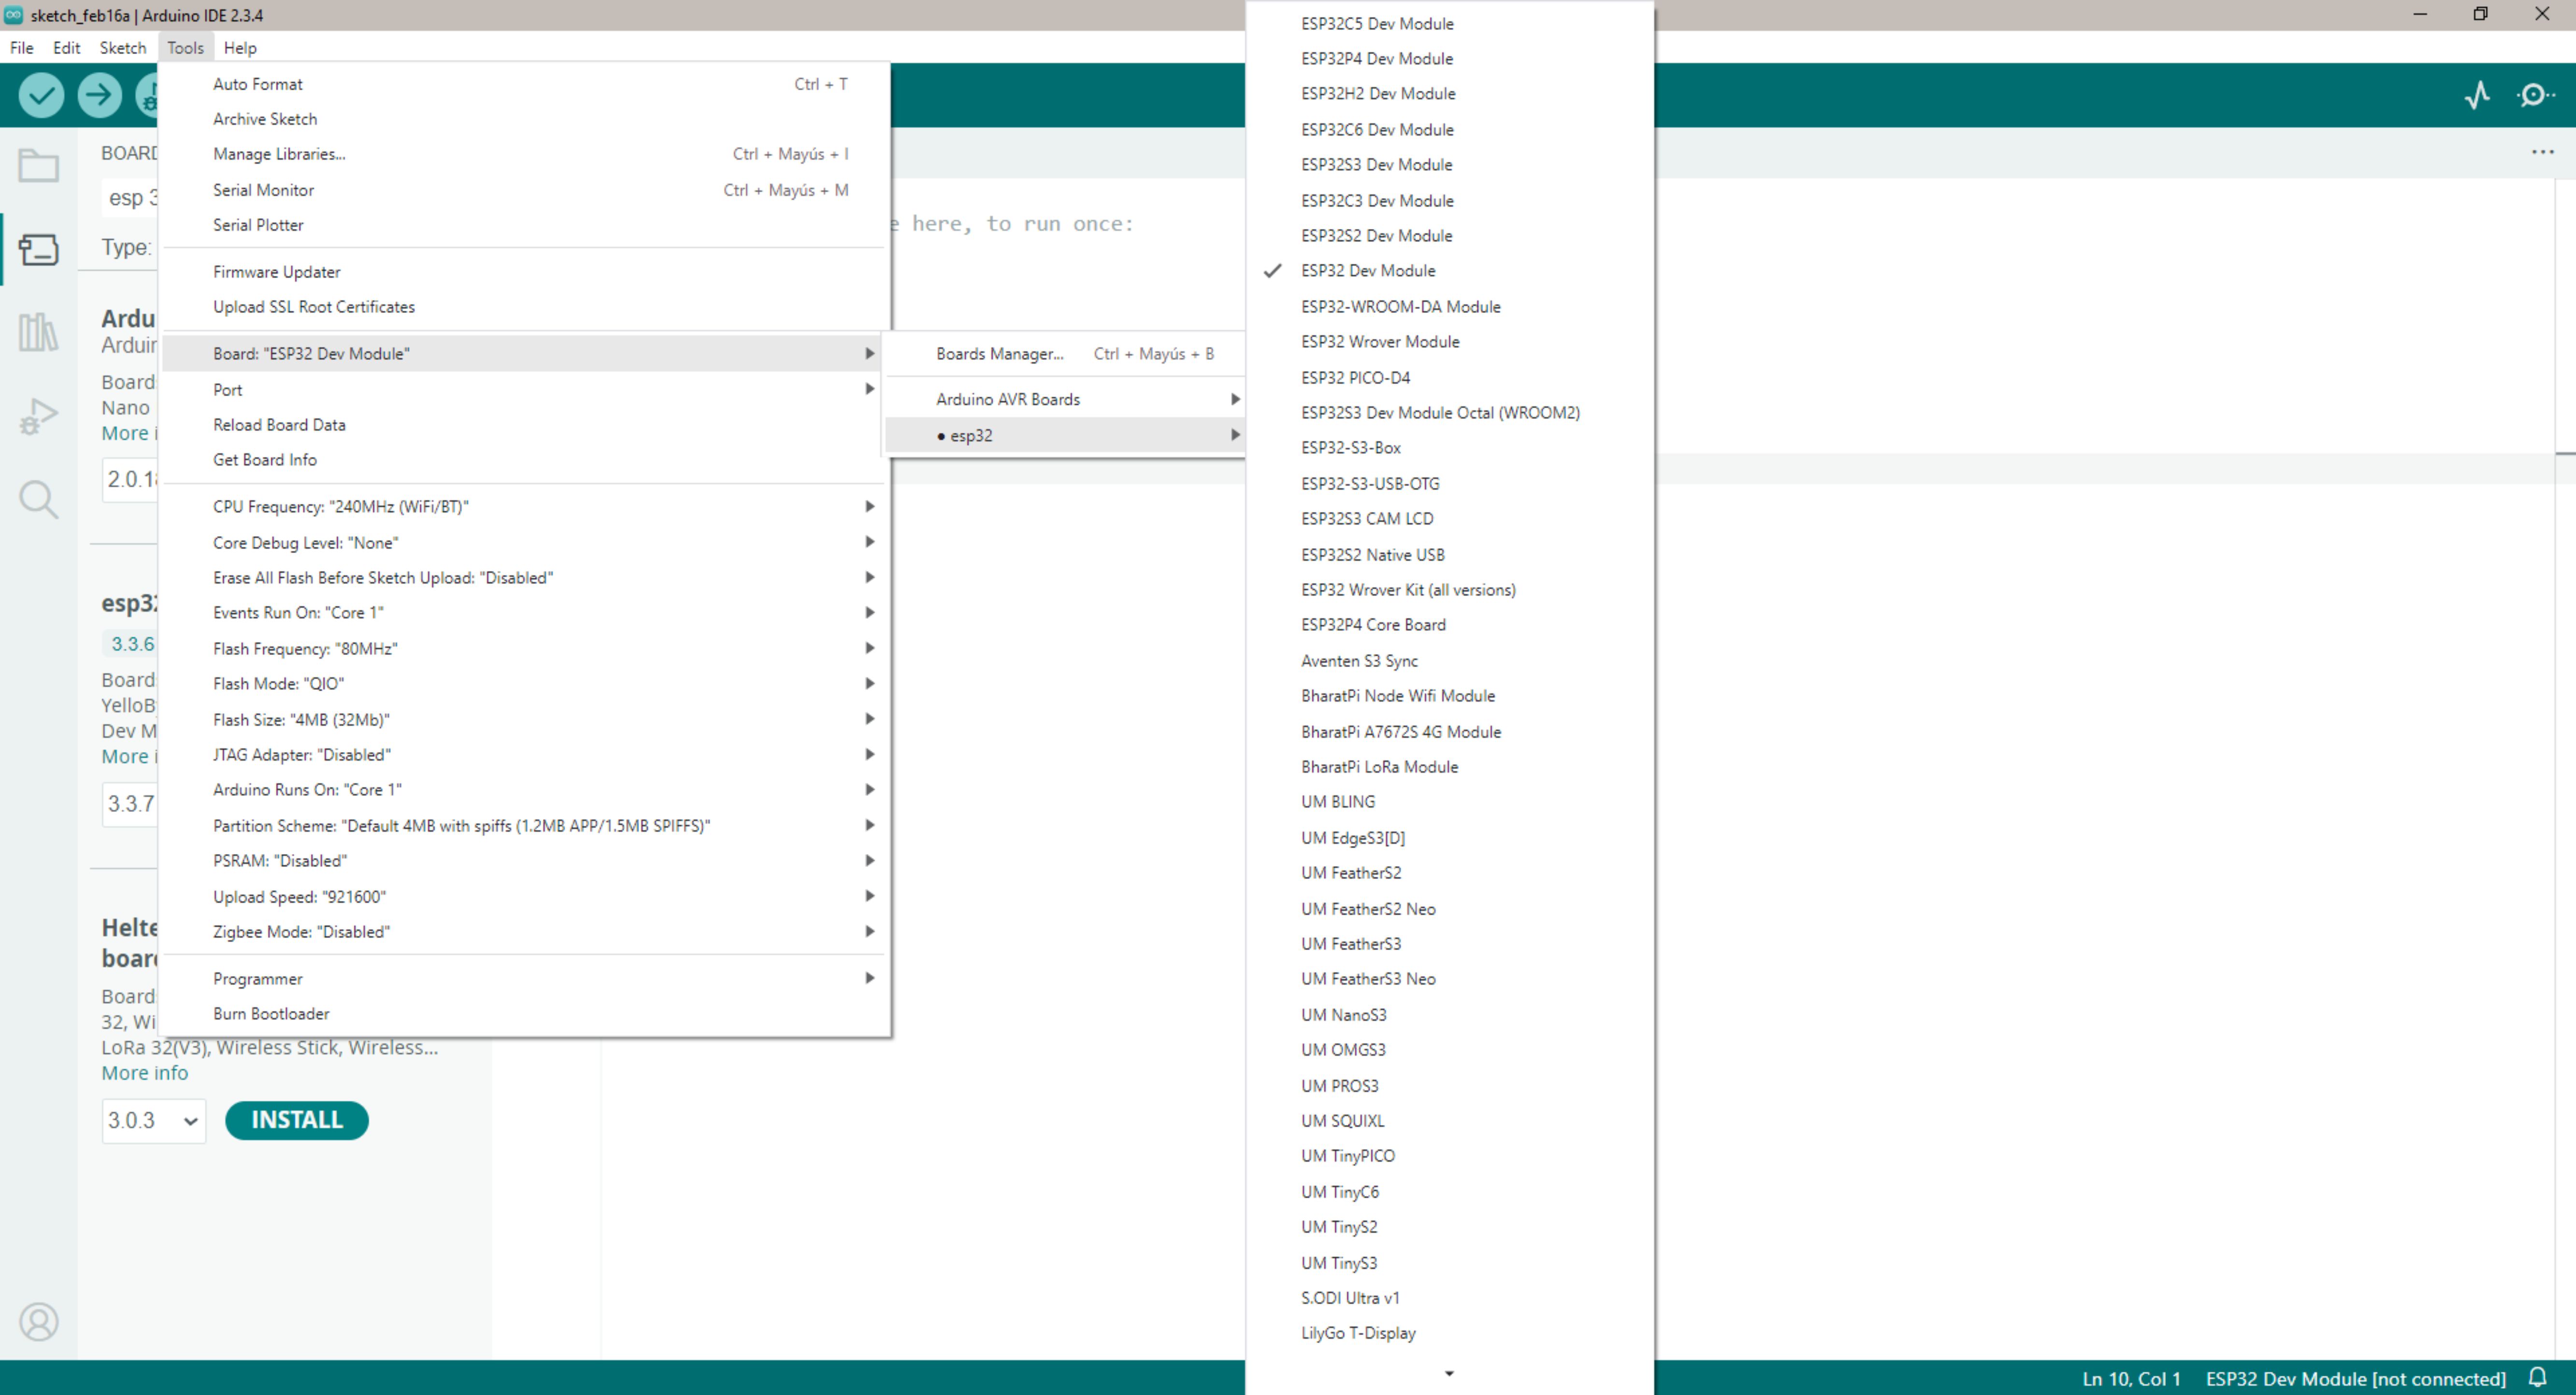Image resolution: width=2576 pixels, height=1395 pixels.
Task: Open the Serial Plotter waveform icon
Action: [x=2477, y=95]
